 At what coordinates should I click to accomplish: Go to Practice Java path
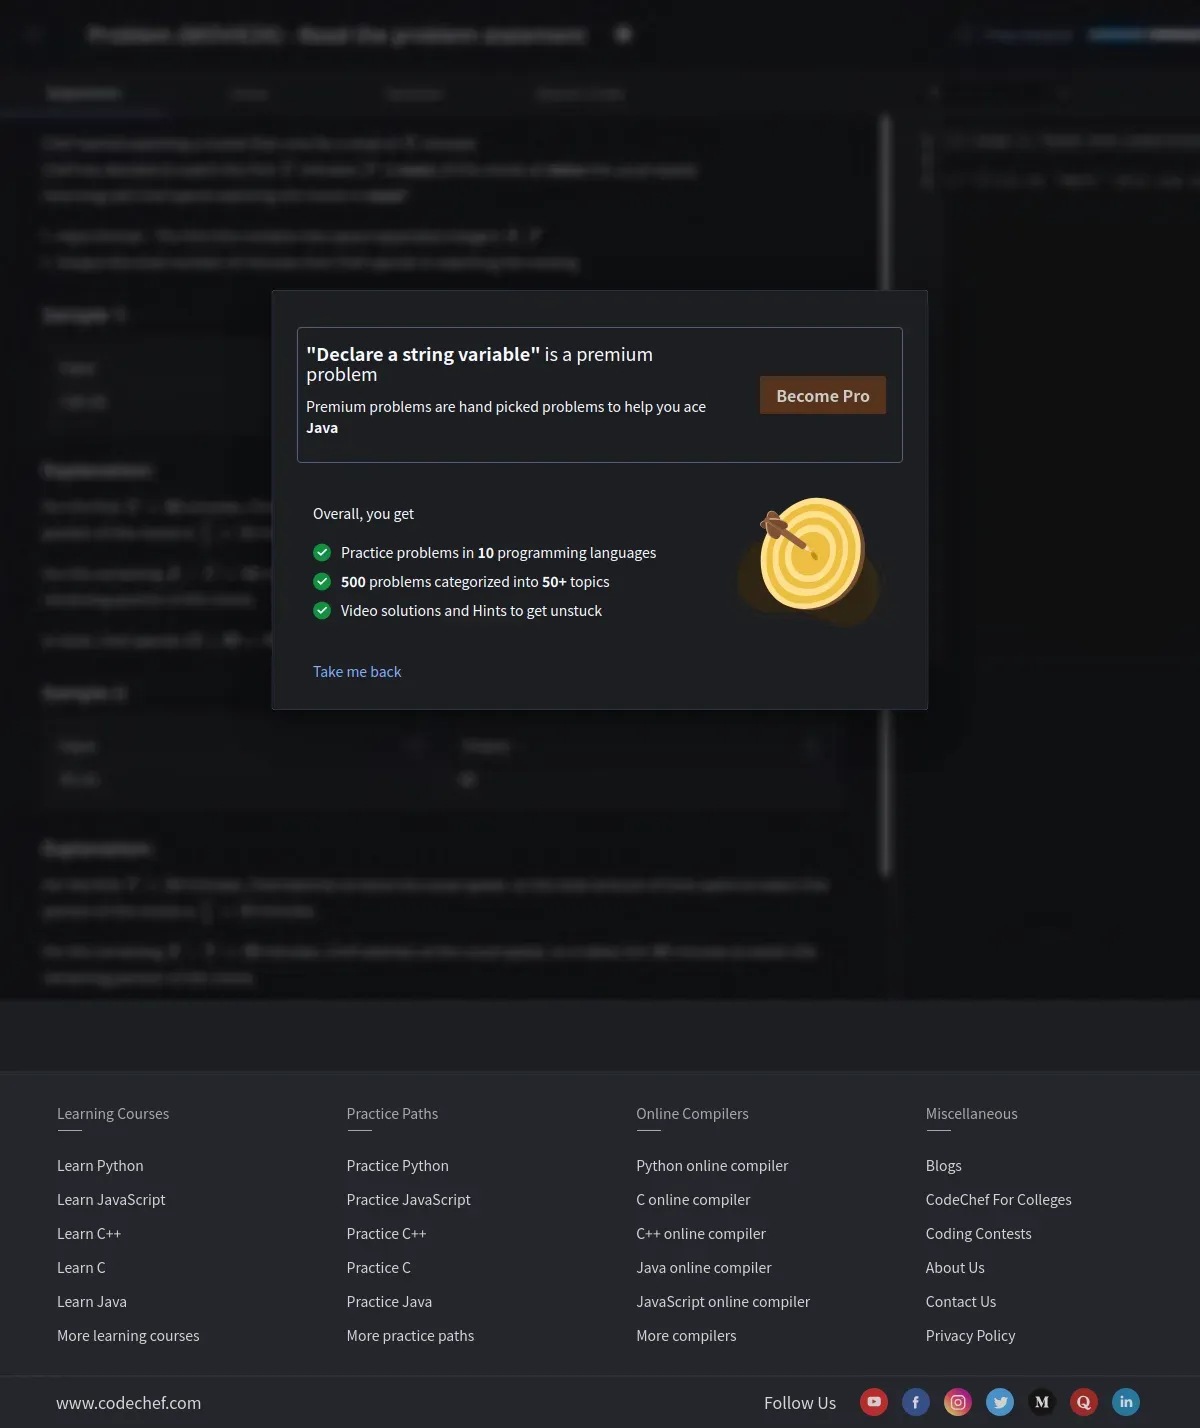(389, 1301)
